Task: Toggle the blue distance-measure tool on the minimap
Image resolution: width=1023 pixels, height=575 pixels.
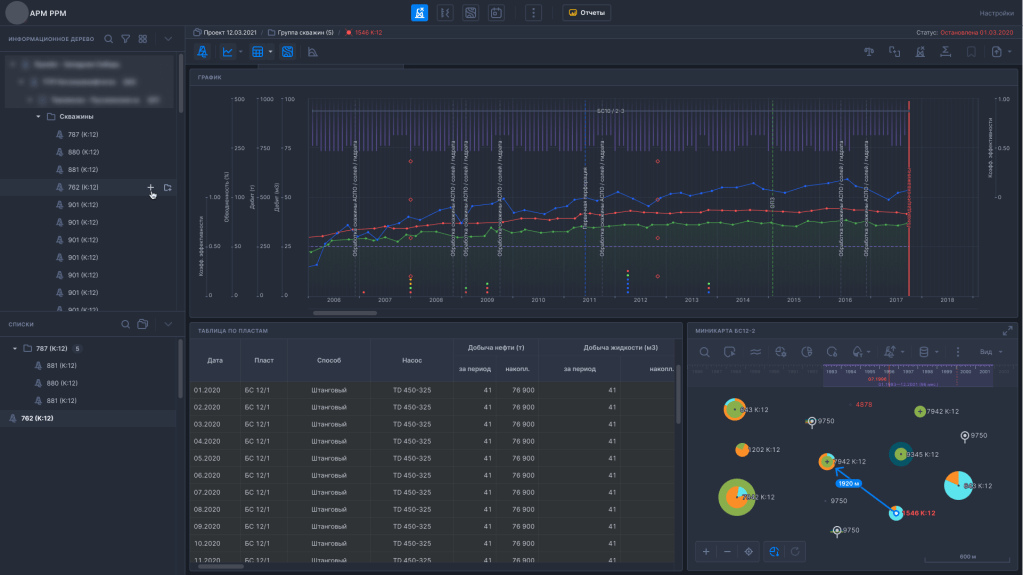Action: point(773,551)
